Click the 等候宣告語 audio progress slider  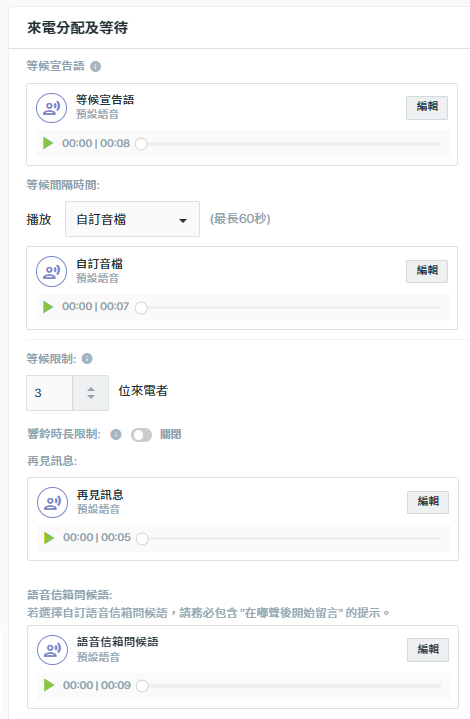point(288,144)
